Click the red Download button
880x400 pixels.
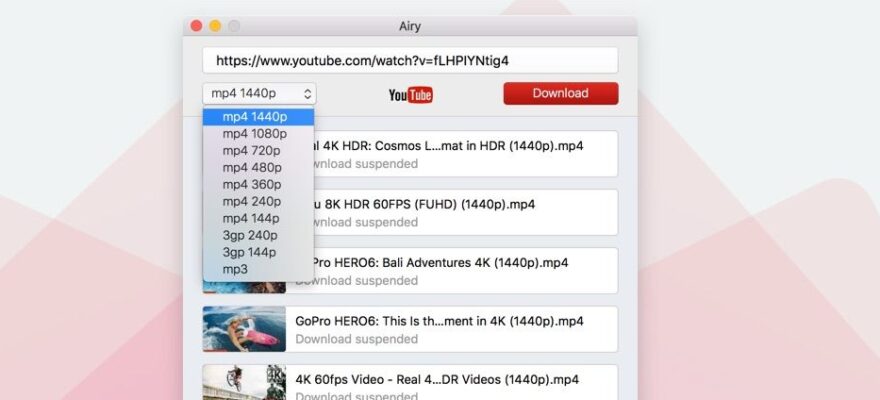tap(560, 94)
